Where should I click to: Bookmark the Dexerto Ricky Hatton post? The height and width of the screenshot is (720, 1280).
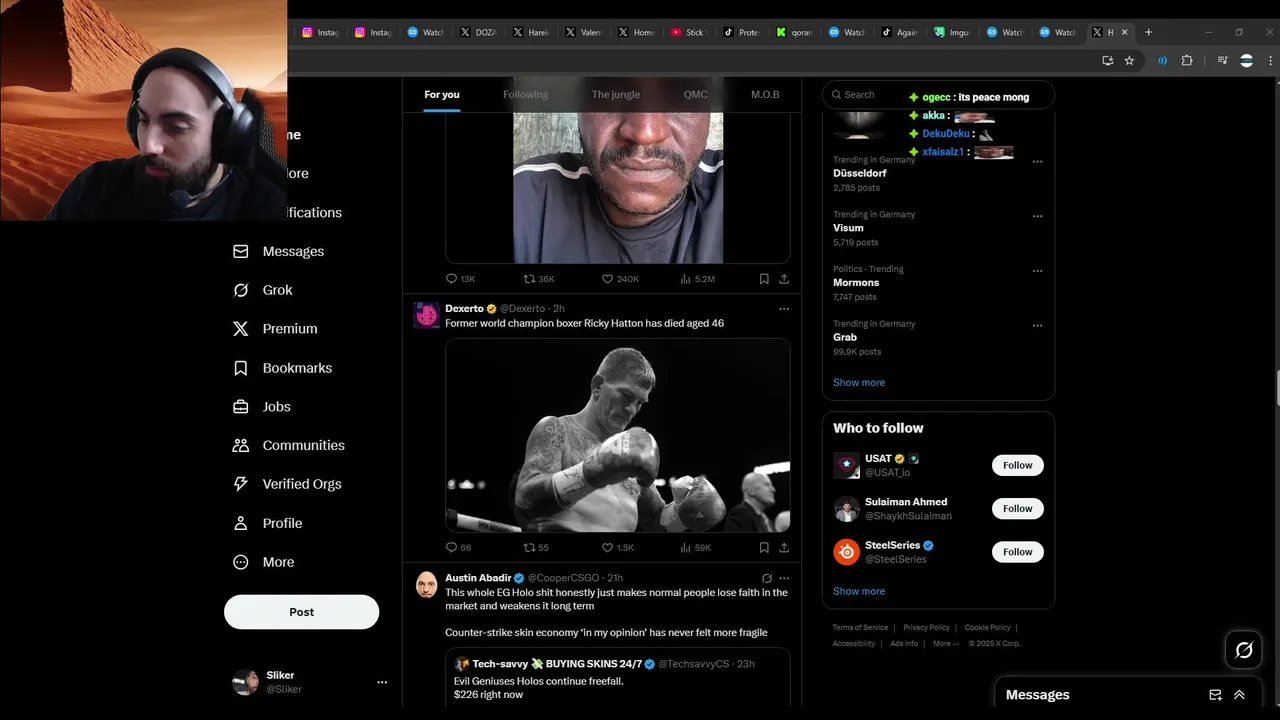[x=764, y=547]
